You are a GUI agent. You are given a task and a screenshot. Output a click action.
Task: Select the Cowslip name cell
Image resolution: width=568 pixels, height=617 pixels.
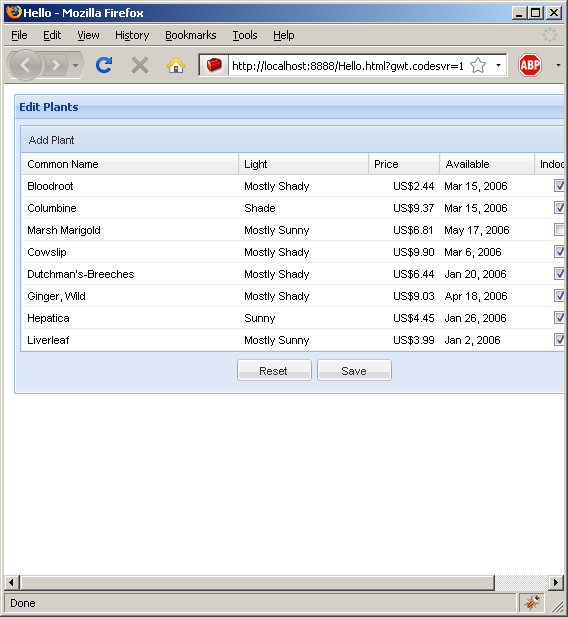[130, 252]
